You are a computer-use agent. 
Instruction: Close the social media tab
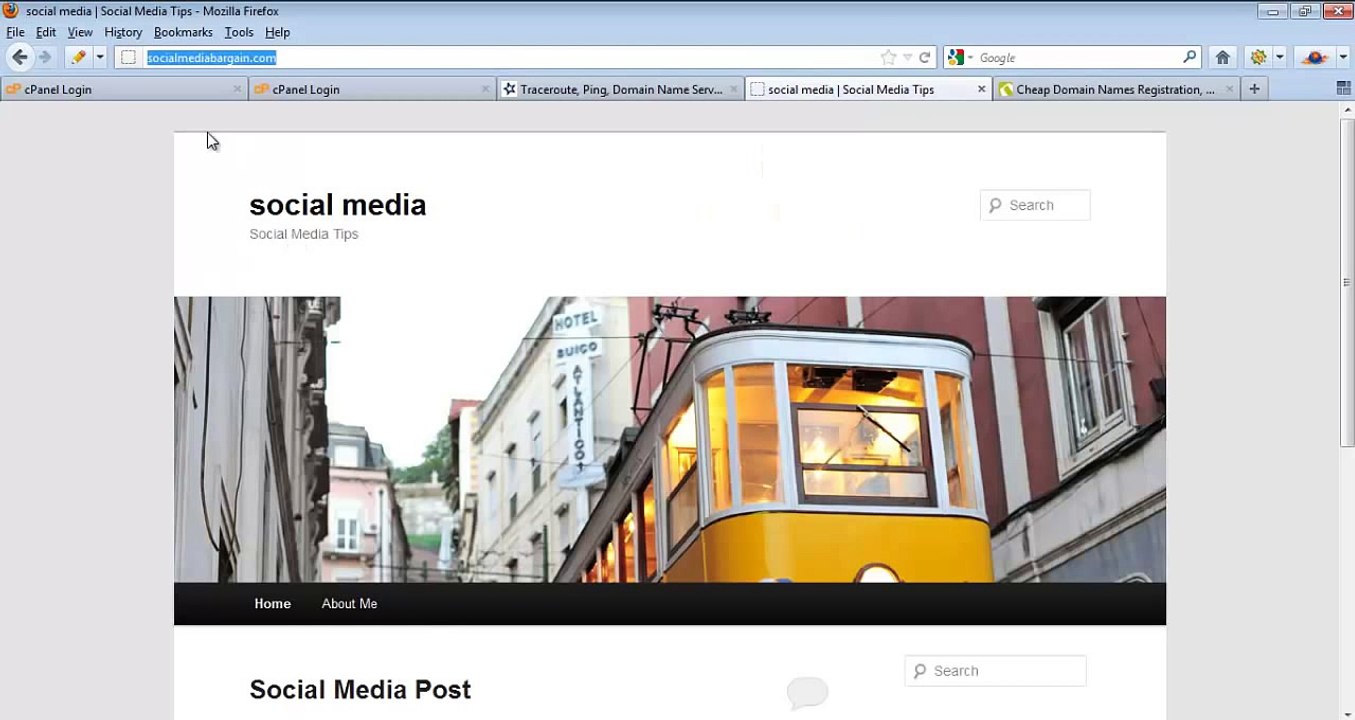(x=981, y=89)
